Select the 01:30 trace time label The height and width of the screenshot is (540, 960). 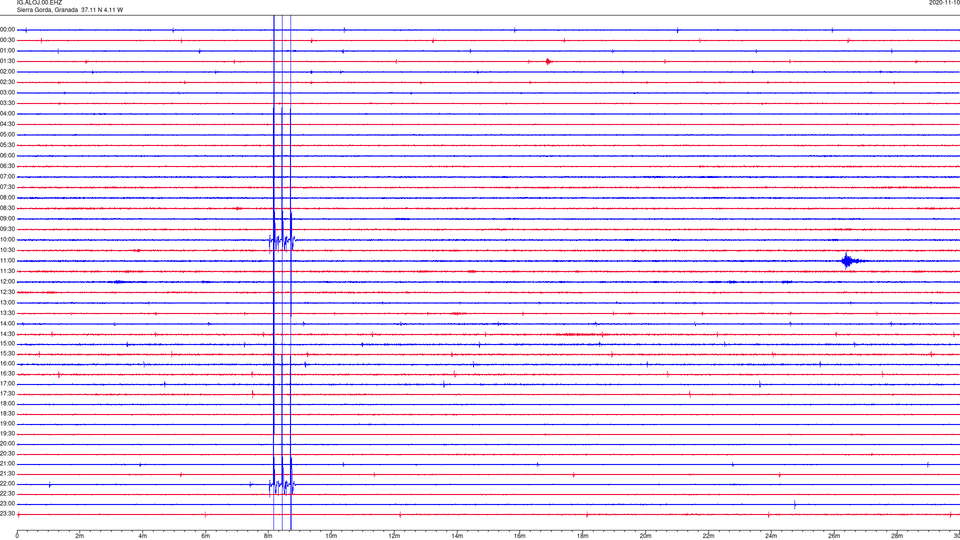click(x=7, y=61)
